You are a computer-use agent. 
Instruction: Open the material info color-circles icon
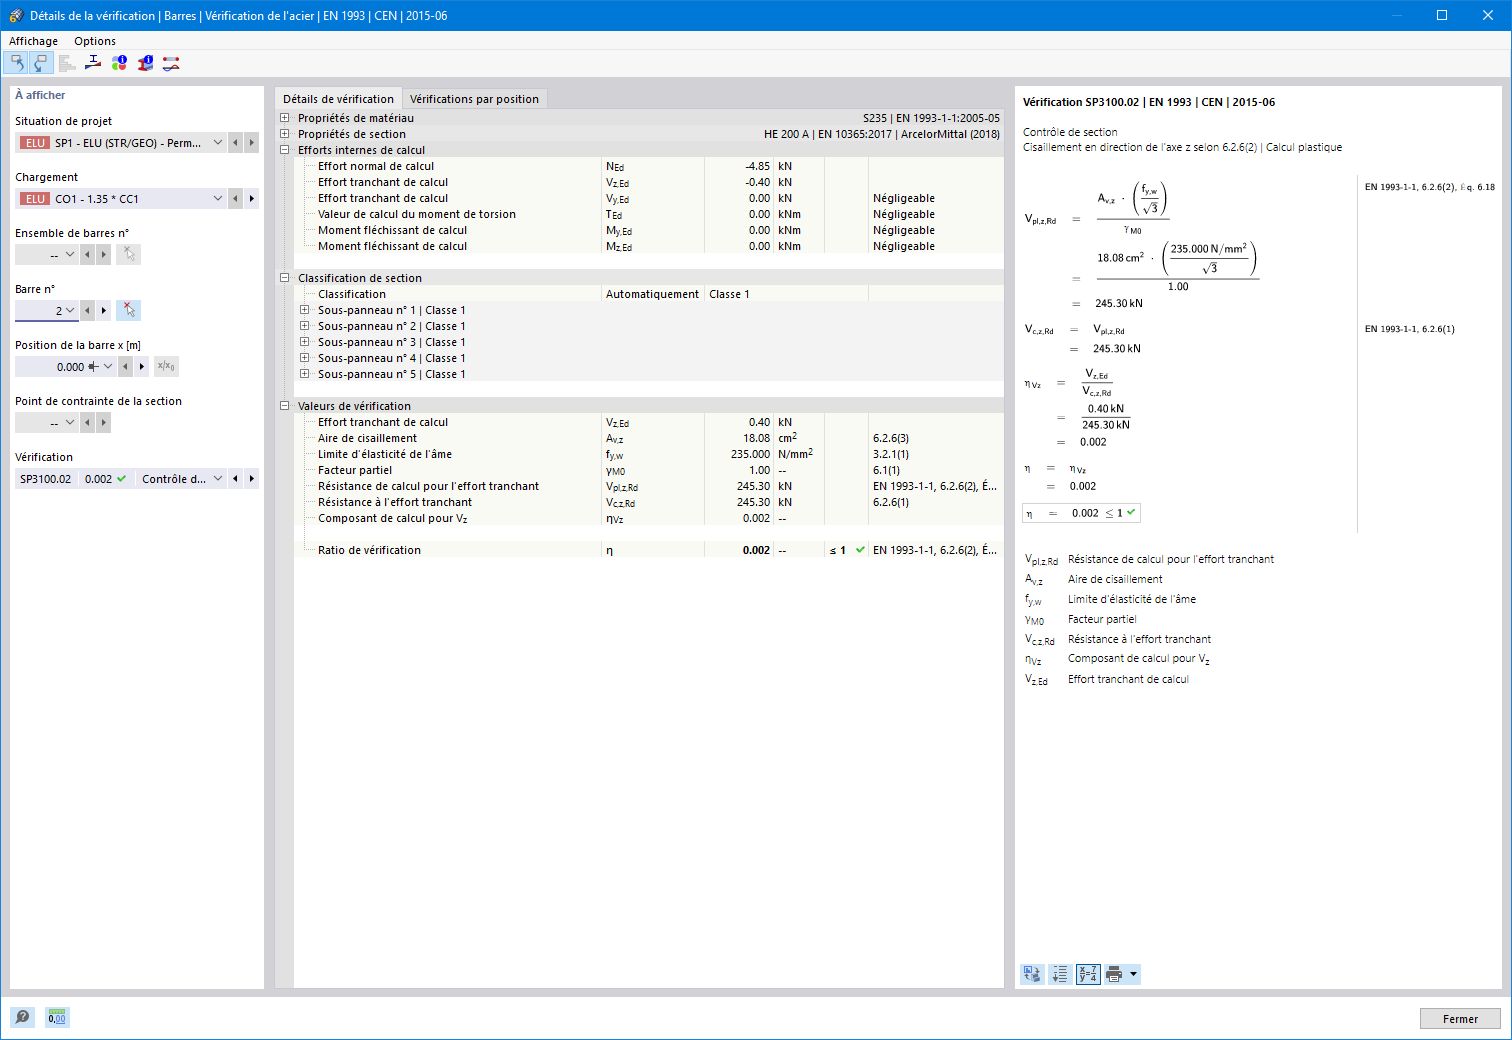pos(119,63)
